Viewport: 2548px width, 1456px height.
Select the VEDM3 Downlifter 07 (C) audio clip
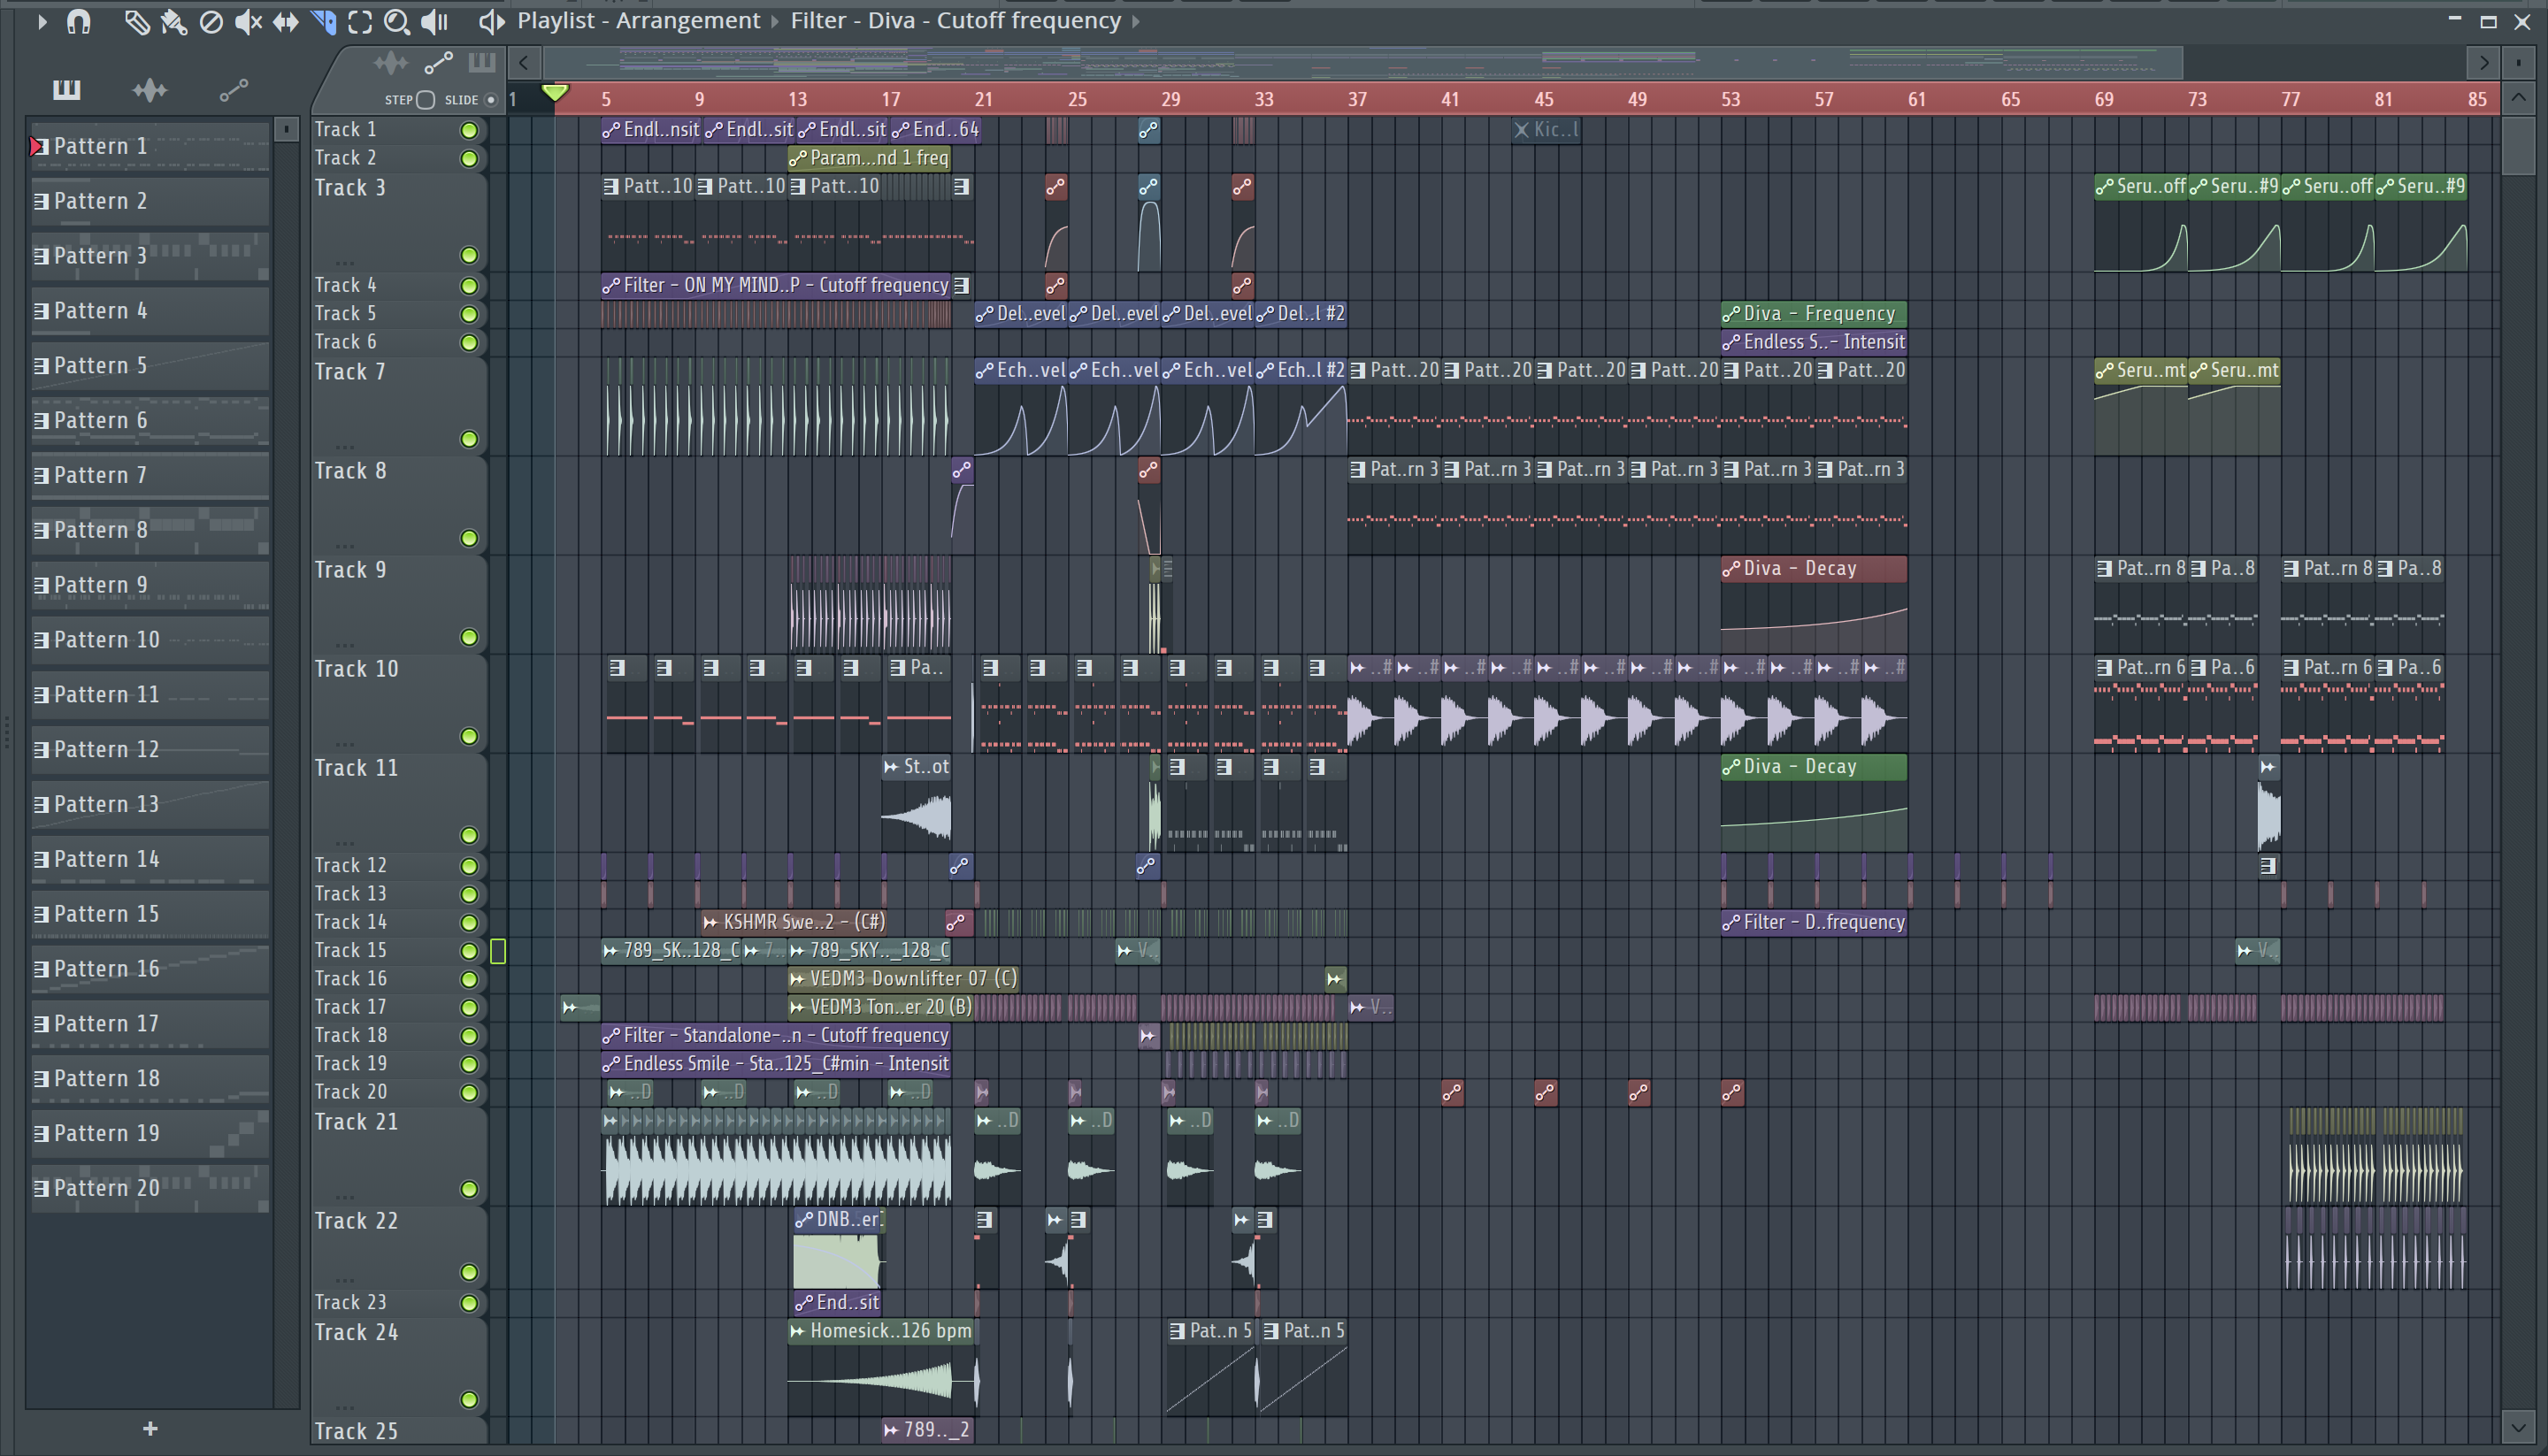point(903,979)
